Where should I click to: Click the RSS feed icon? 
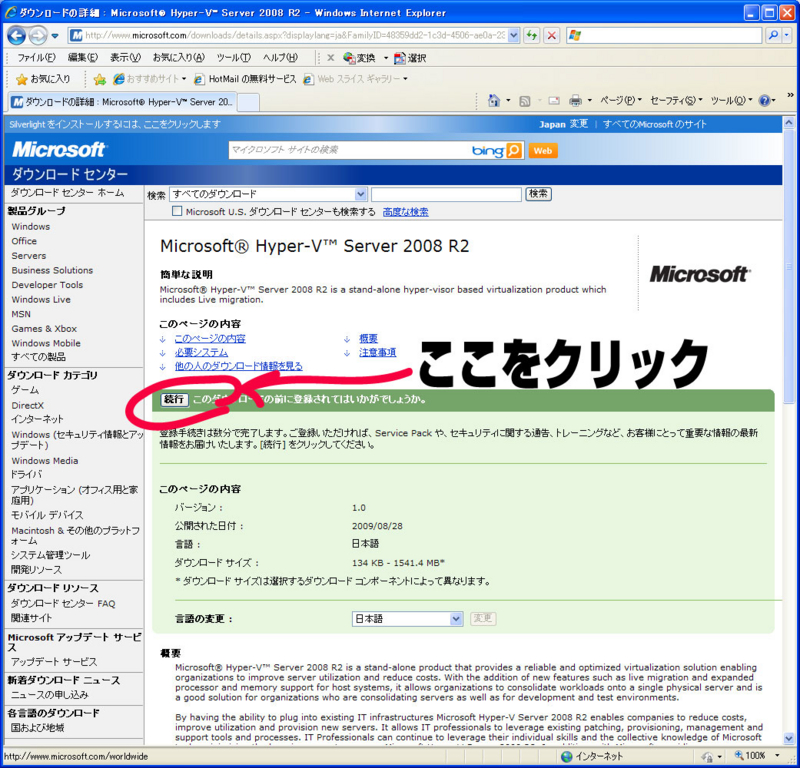click(525, 102)
